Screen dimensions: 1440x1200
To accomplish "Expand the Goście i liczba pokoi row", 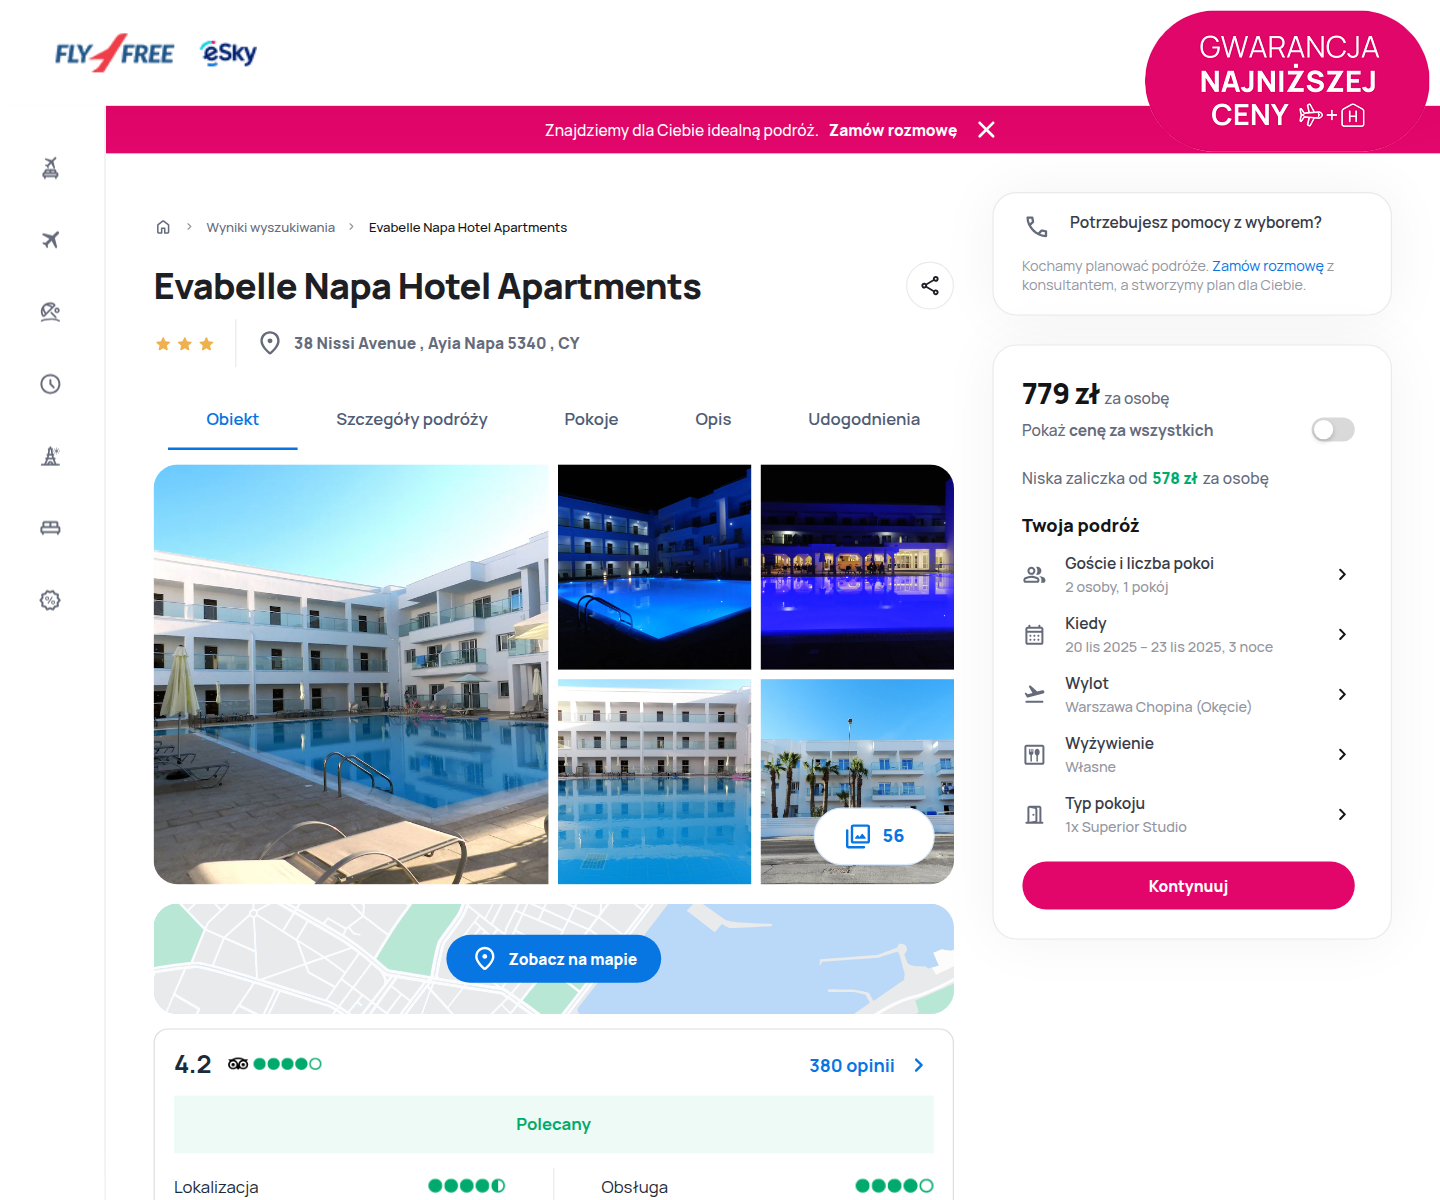I will 1188,574.
